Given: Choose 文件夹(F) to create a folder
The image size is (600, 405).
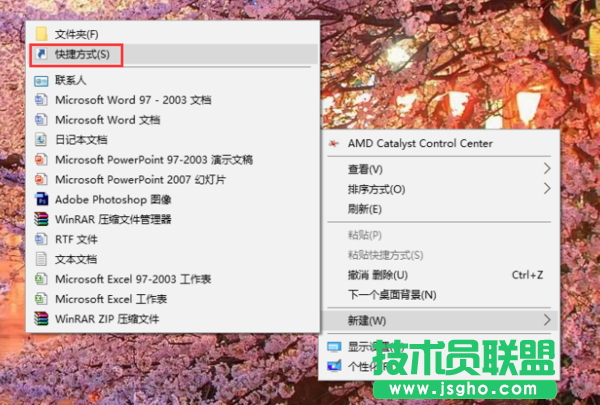Looking at the screenshot, I should pyautogui.click(x=173, y=34).
